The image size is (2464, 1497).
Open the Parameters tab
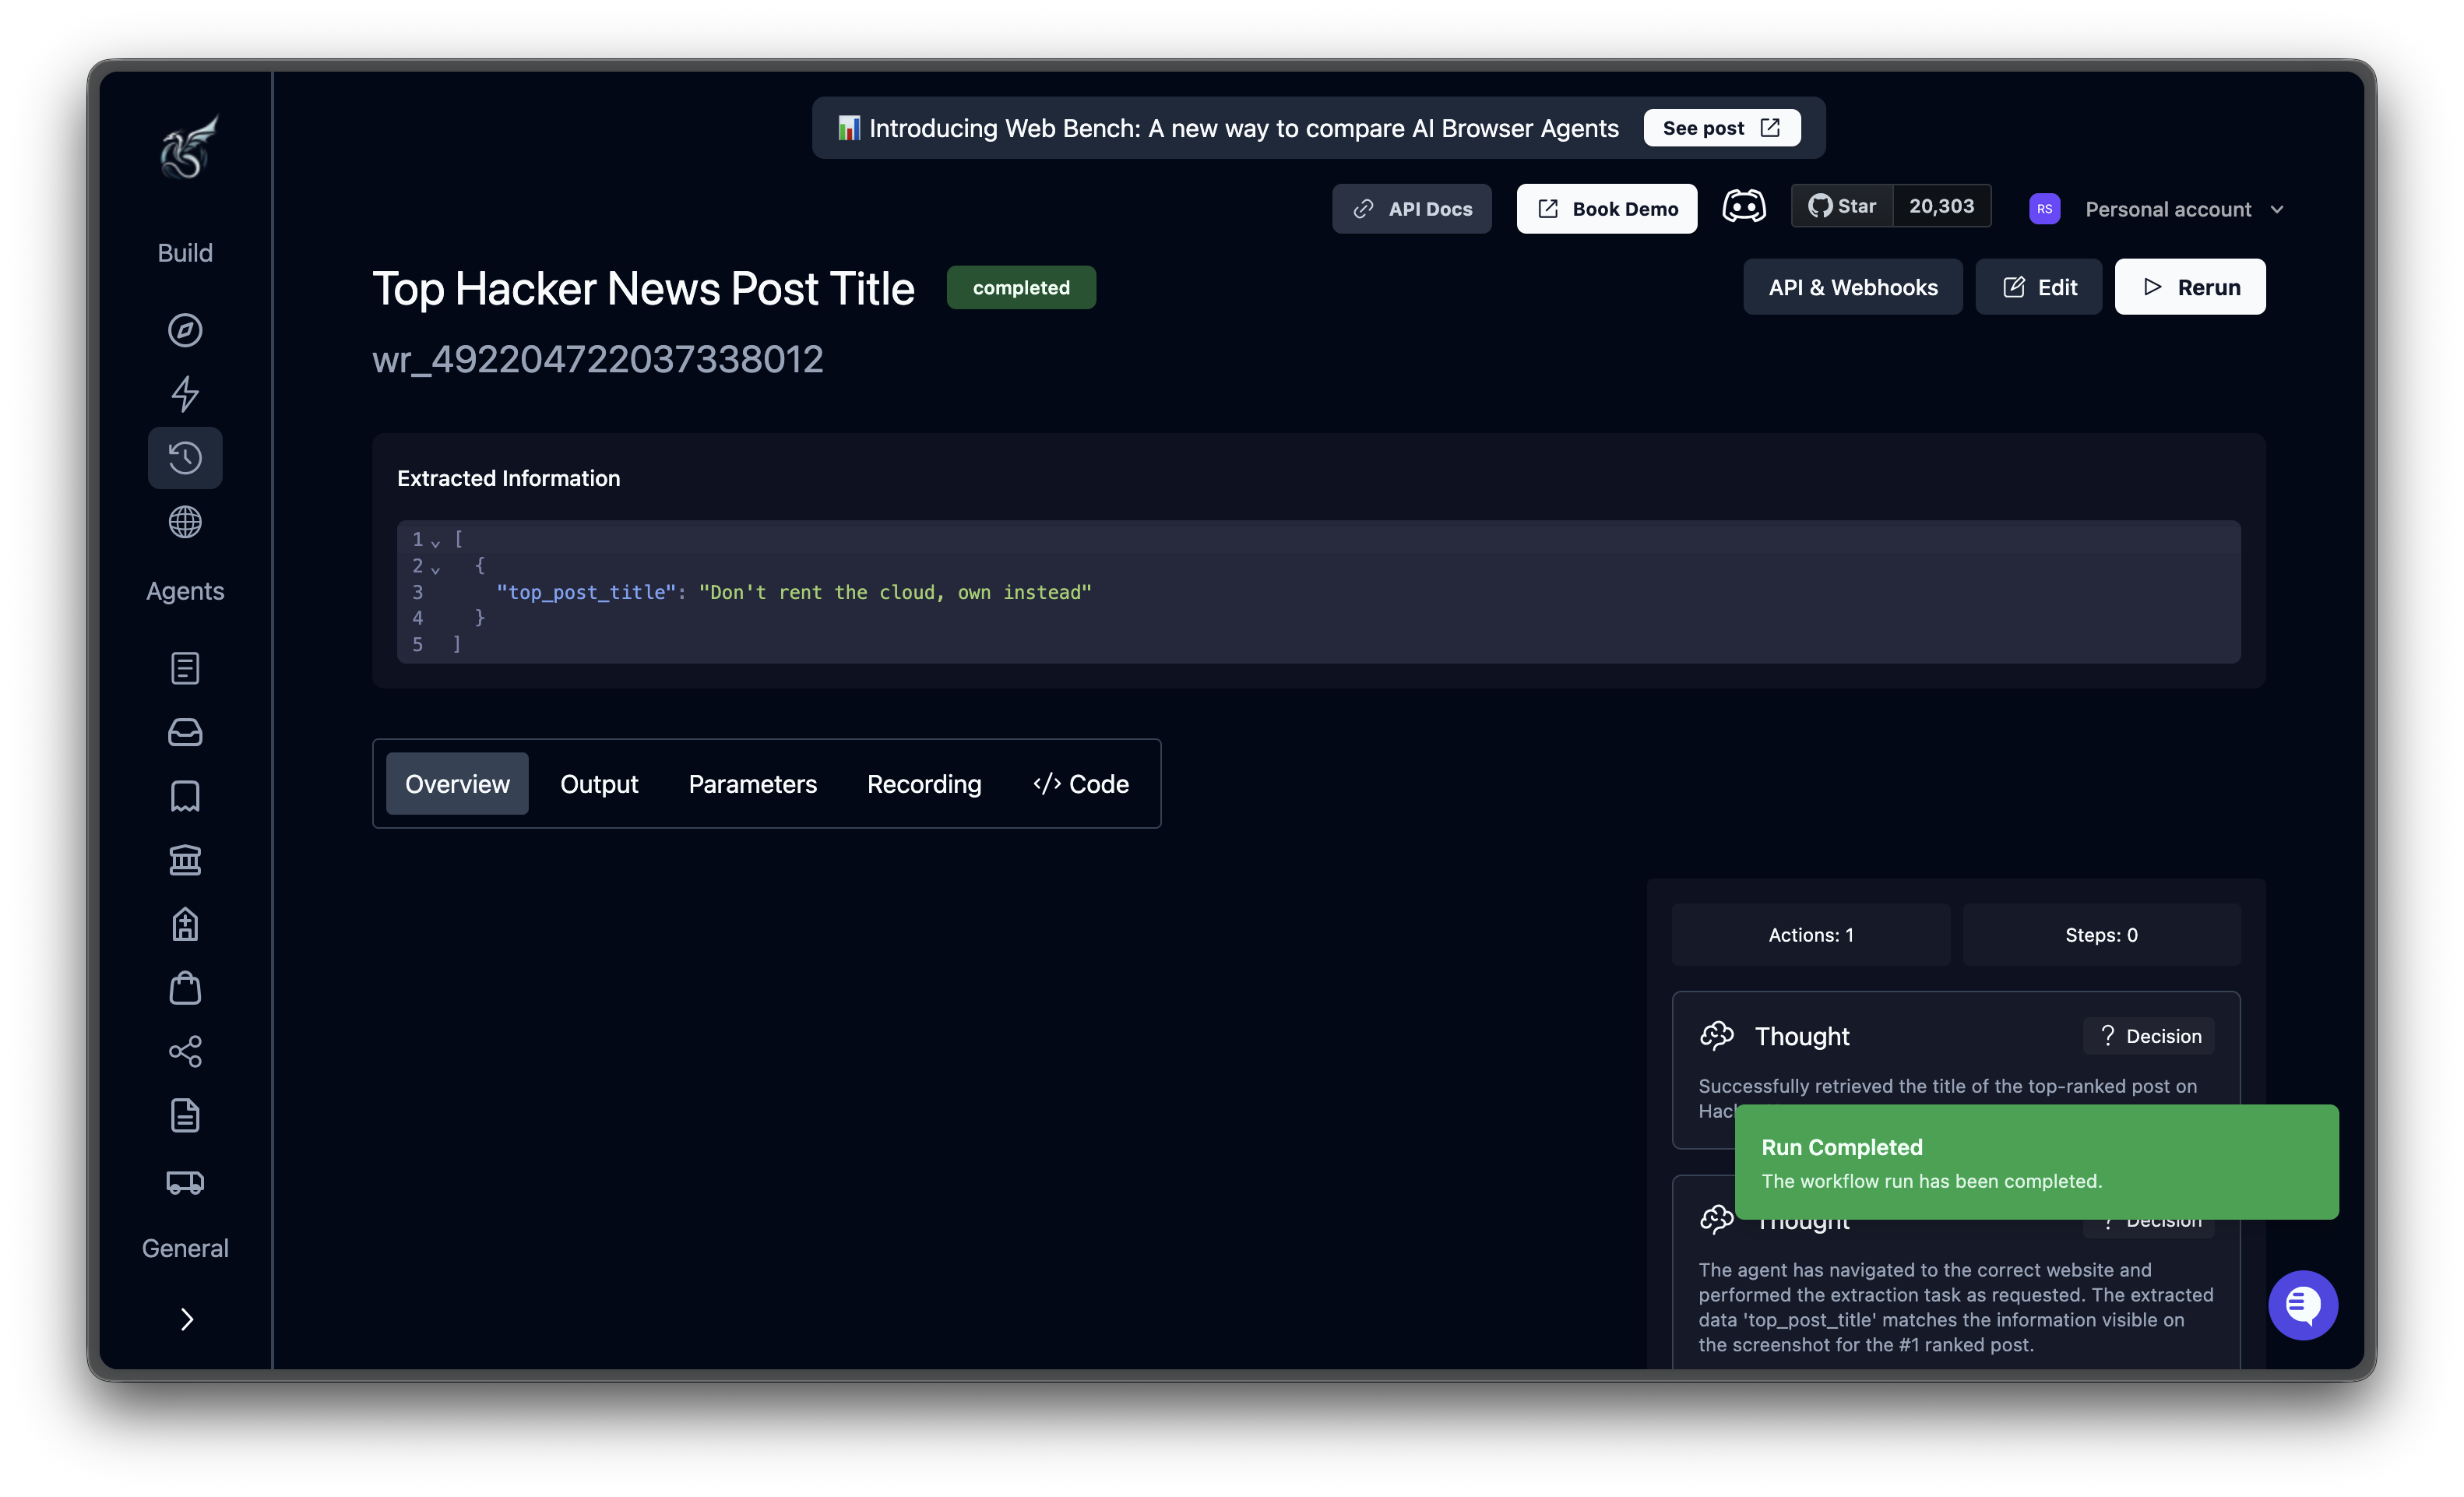752,784
